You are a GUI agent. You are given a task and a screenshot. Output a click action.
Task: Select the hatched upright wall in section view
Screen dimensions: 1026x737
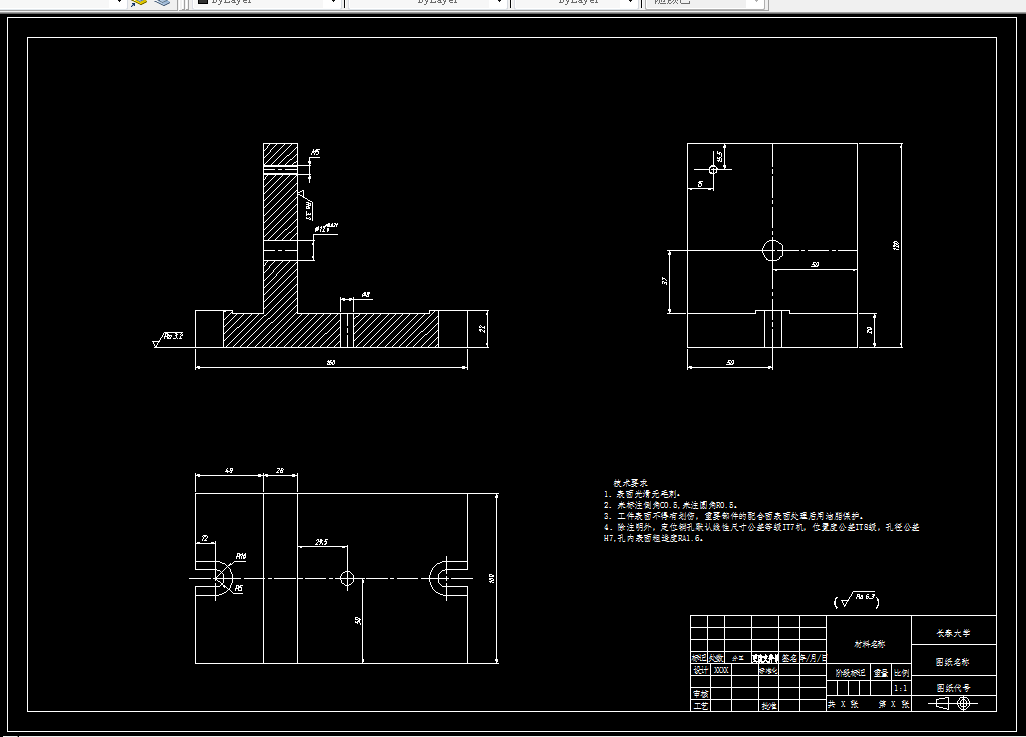pos(280,227)
